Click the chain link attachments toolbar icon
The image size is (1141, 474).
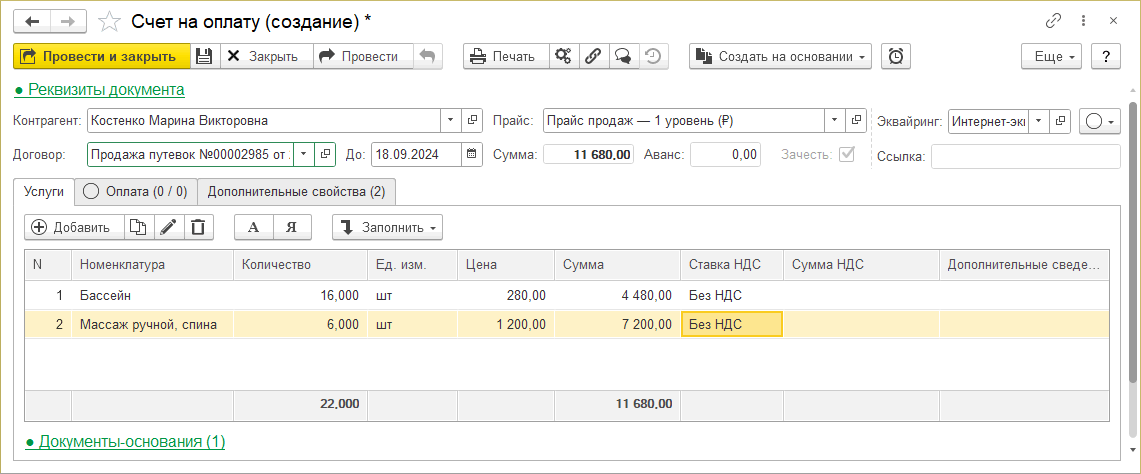coord(592,57)
